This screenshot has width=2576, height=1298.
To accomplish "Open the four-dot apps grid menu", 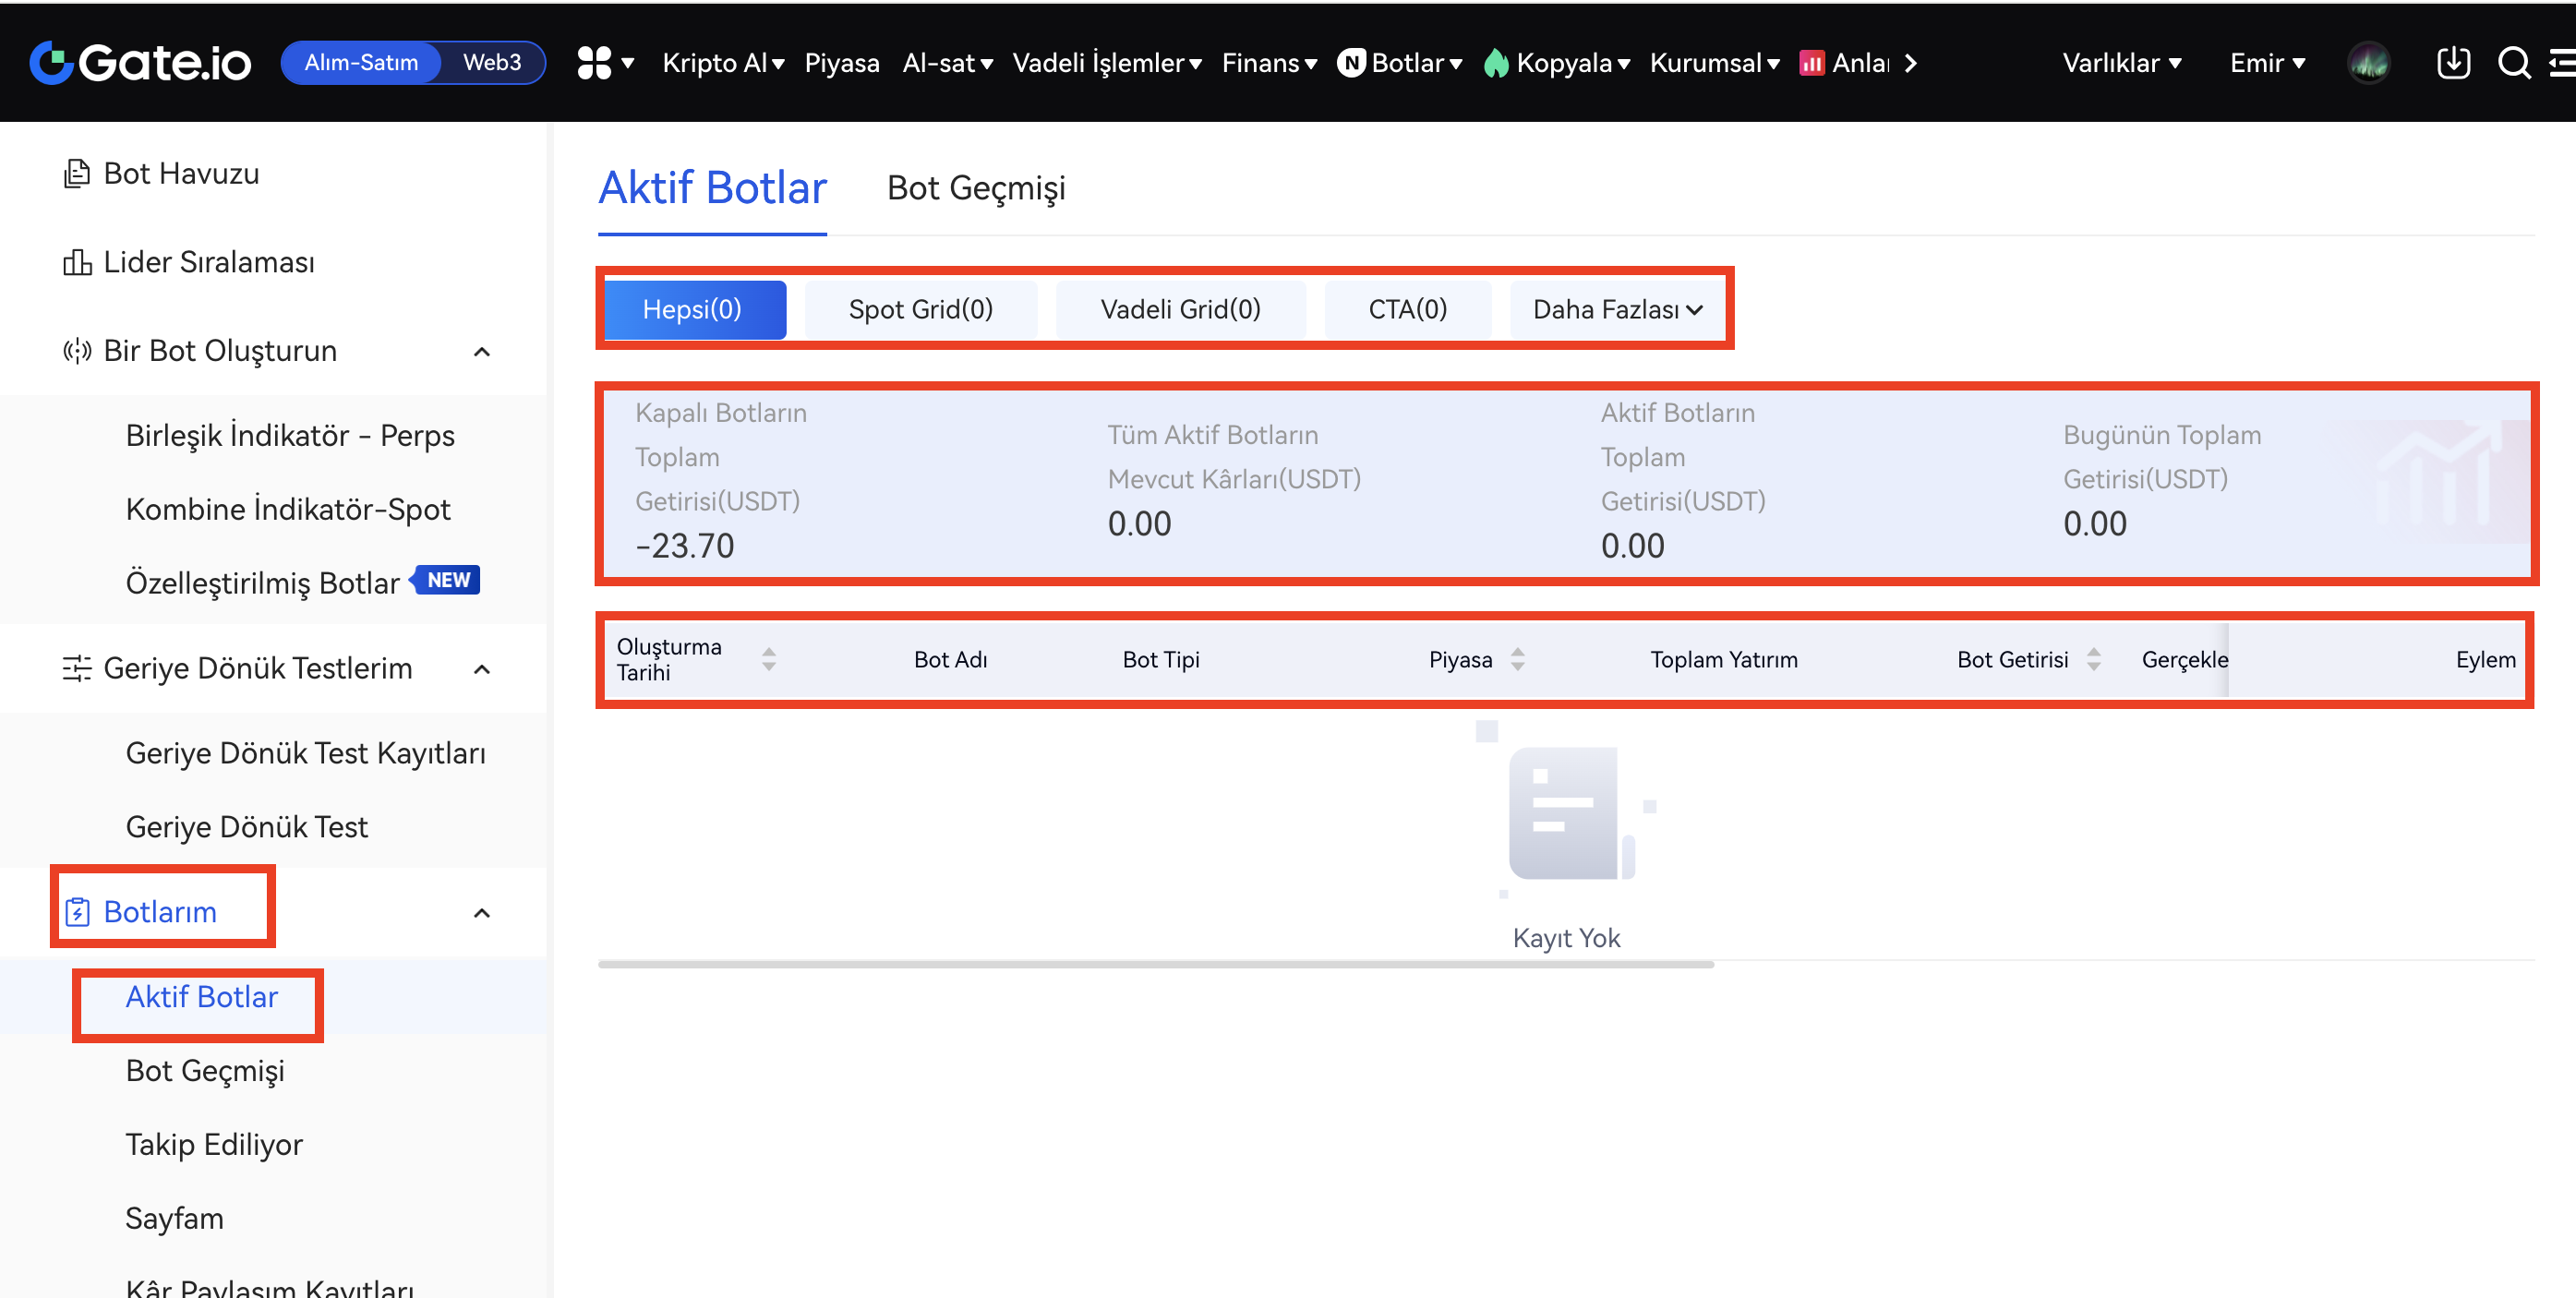I will pos(594,63).
